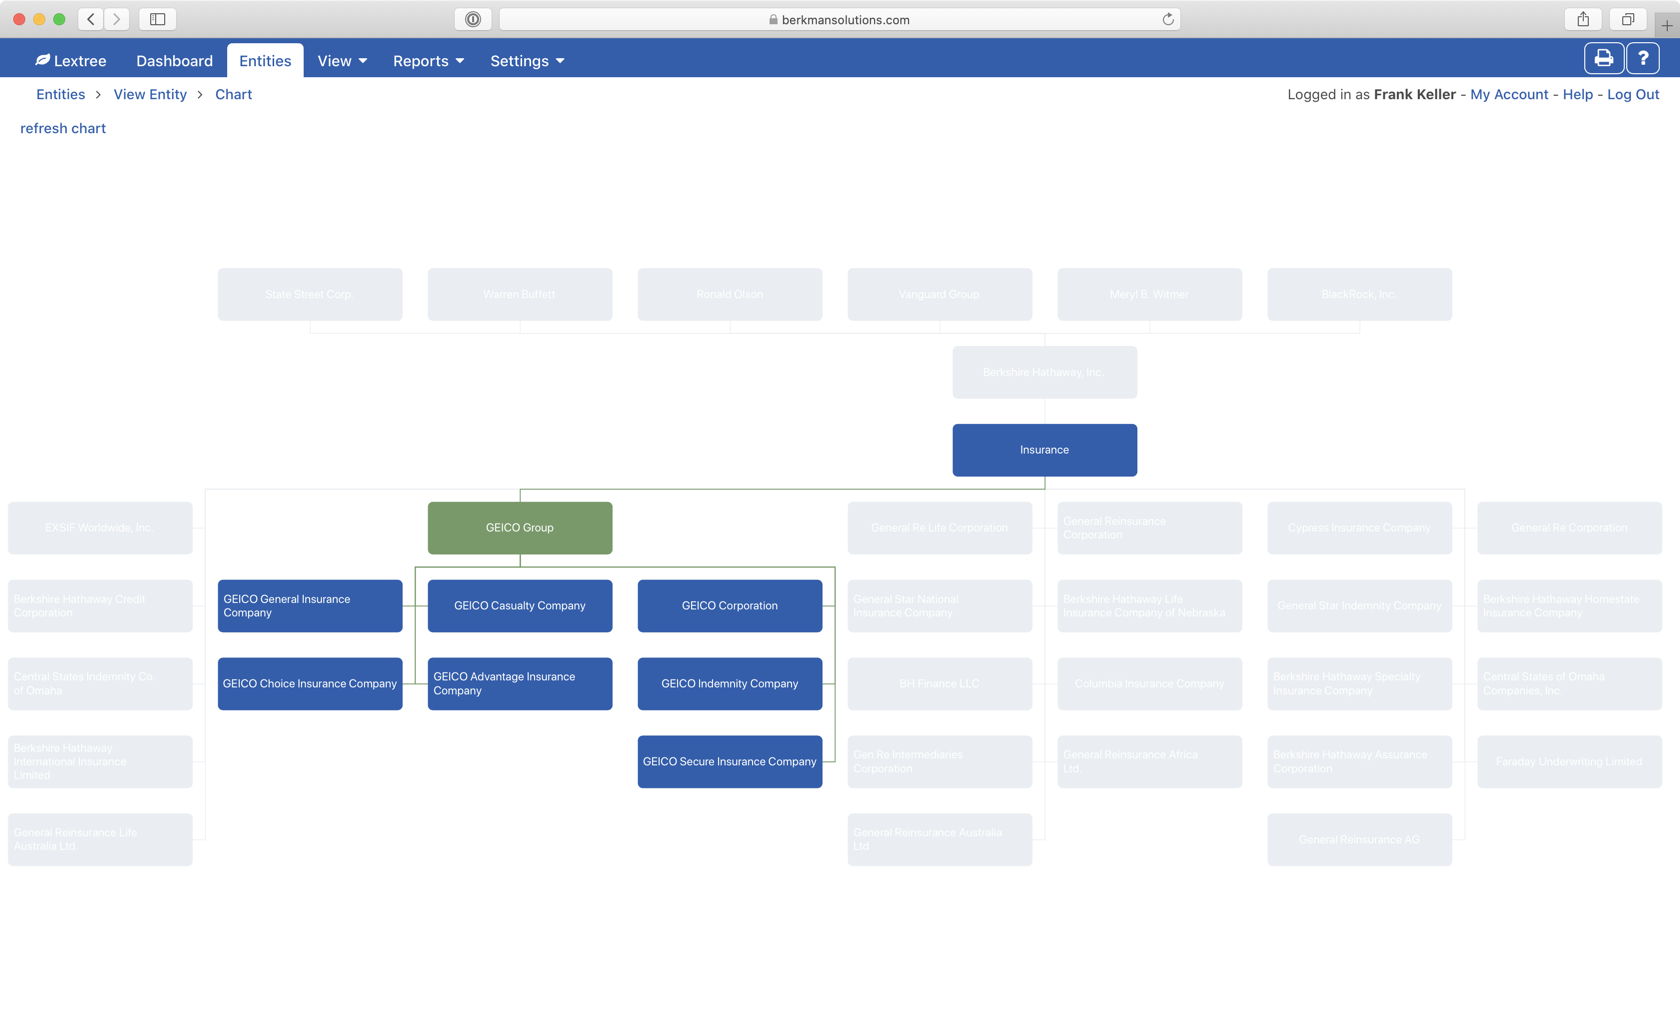
Task: Select GEICO Indemnity Company node
Action: pos(730,684)
